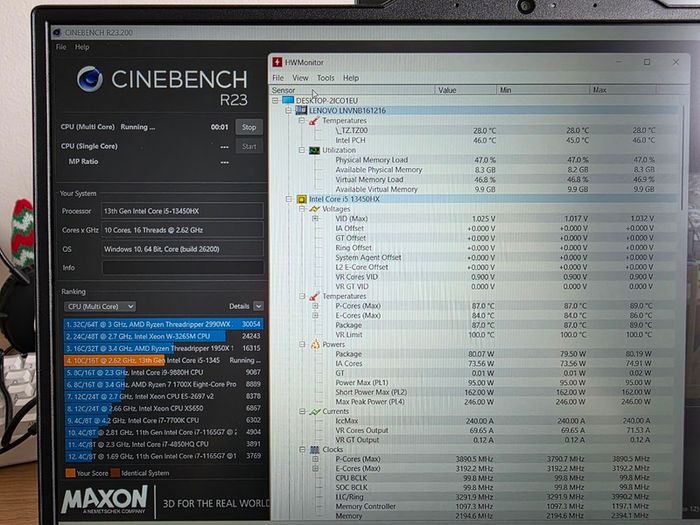
Task: Open HWMonitor File menu
Action: pyautogui.click(x=278, y=78)
